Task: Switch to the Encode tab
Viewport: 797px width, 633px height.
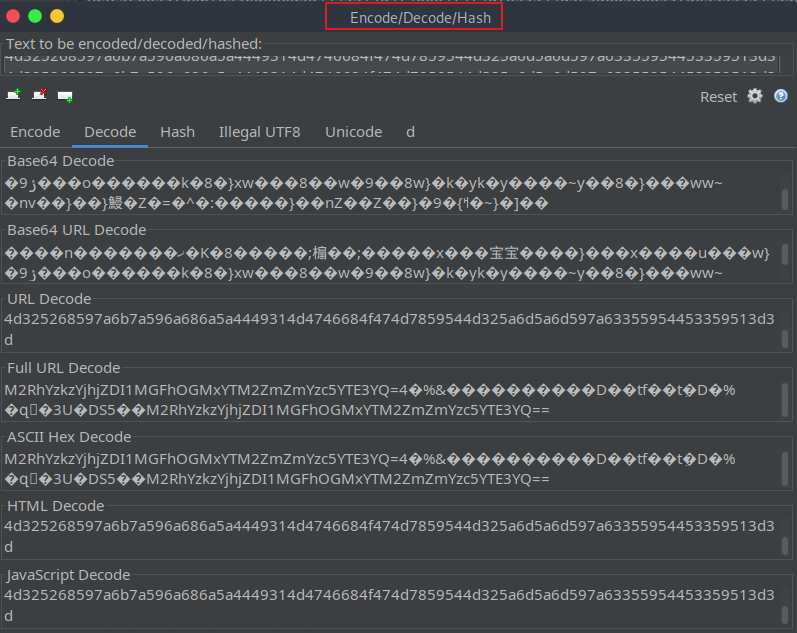Action: click(x=35, y=132)
